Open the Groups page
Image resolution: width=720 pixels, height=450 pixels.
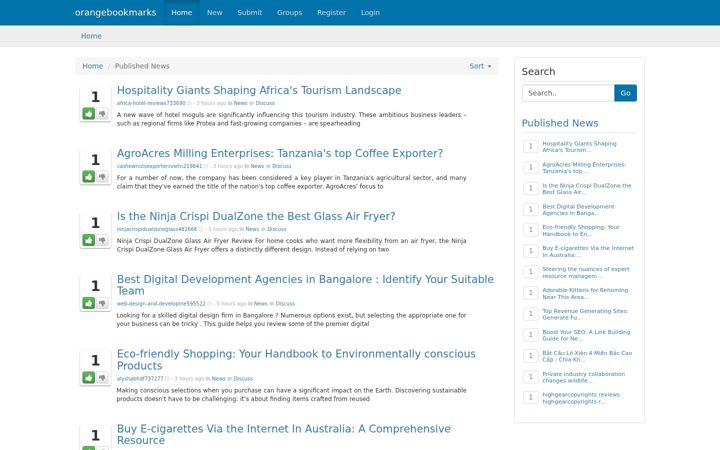tap(289, 12)
